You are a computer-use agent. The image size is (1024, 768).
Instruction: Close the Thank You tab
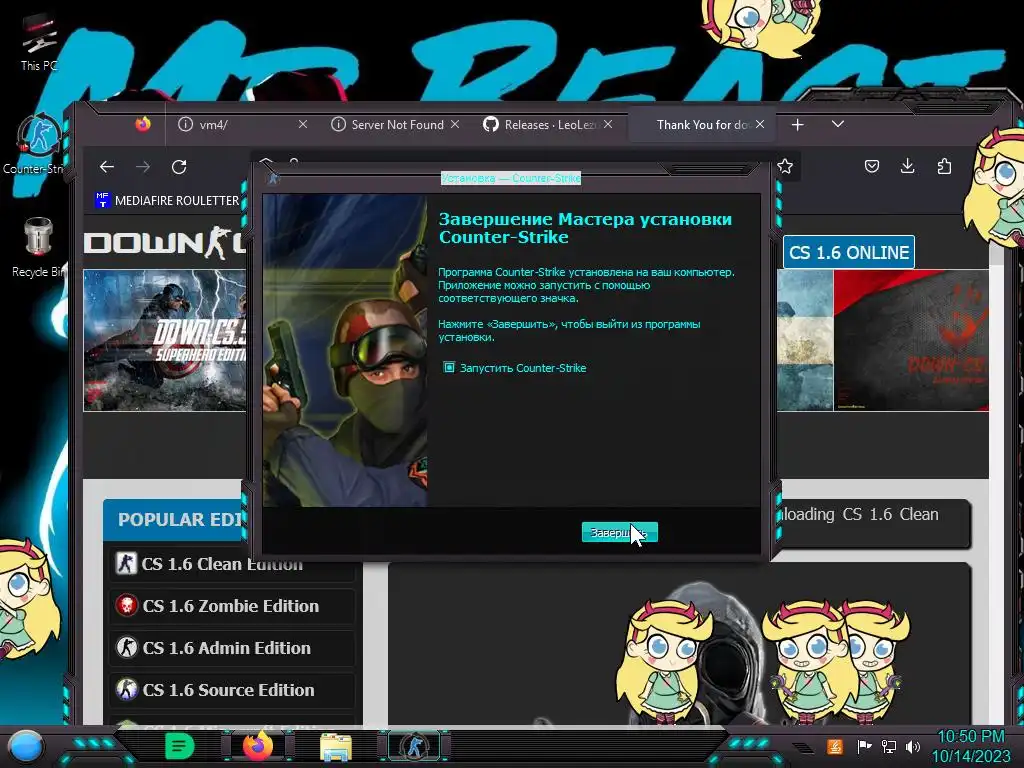click(760, 124)
